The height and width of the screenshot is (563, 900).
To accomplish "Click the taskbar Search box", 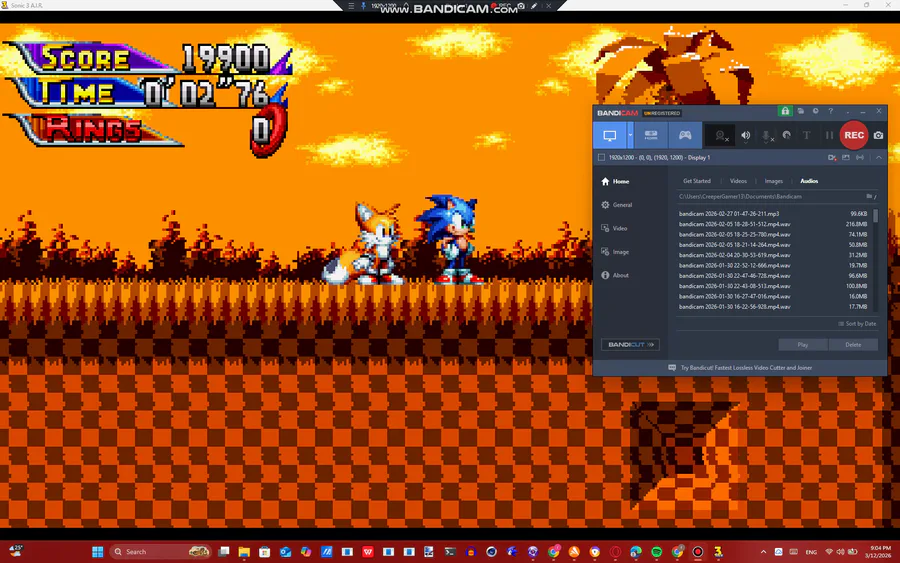I will (160, 552).
